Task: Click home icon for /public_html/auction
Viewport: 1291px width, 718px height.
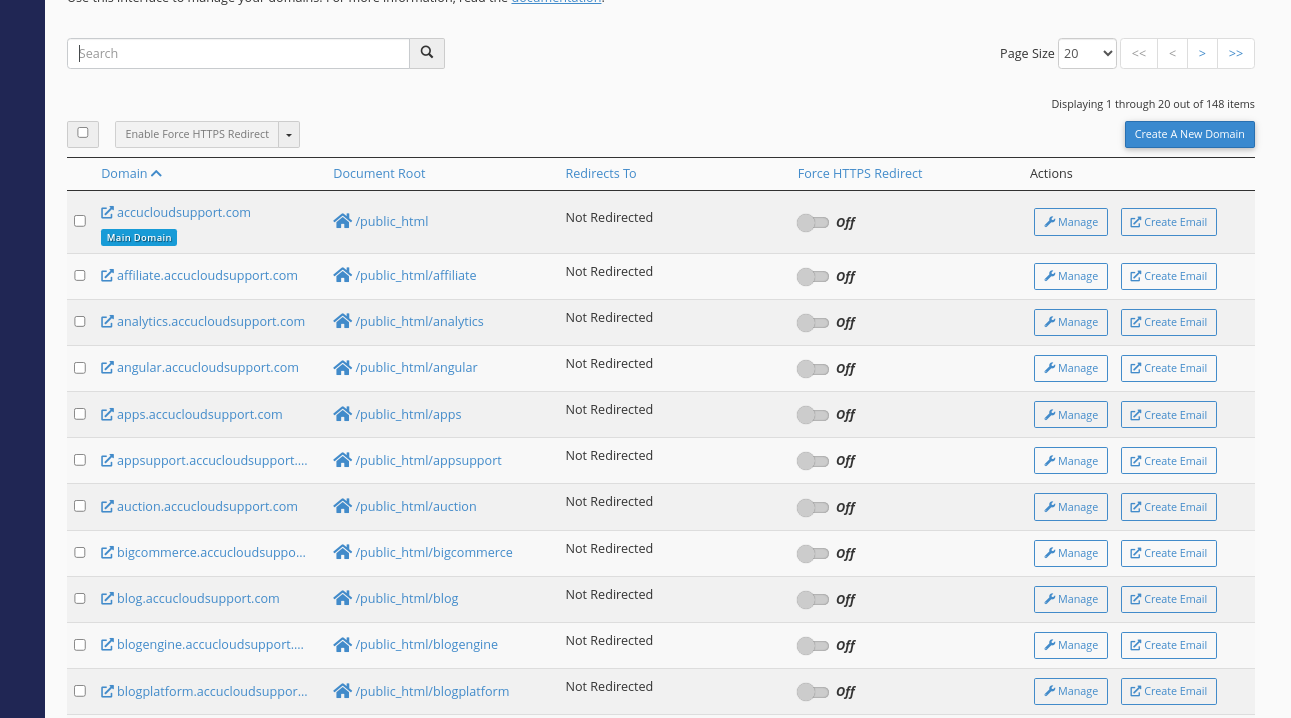Action: pyautogui.click(x=342, y=507)
